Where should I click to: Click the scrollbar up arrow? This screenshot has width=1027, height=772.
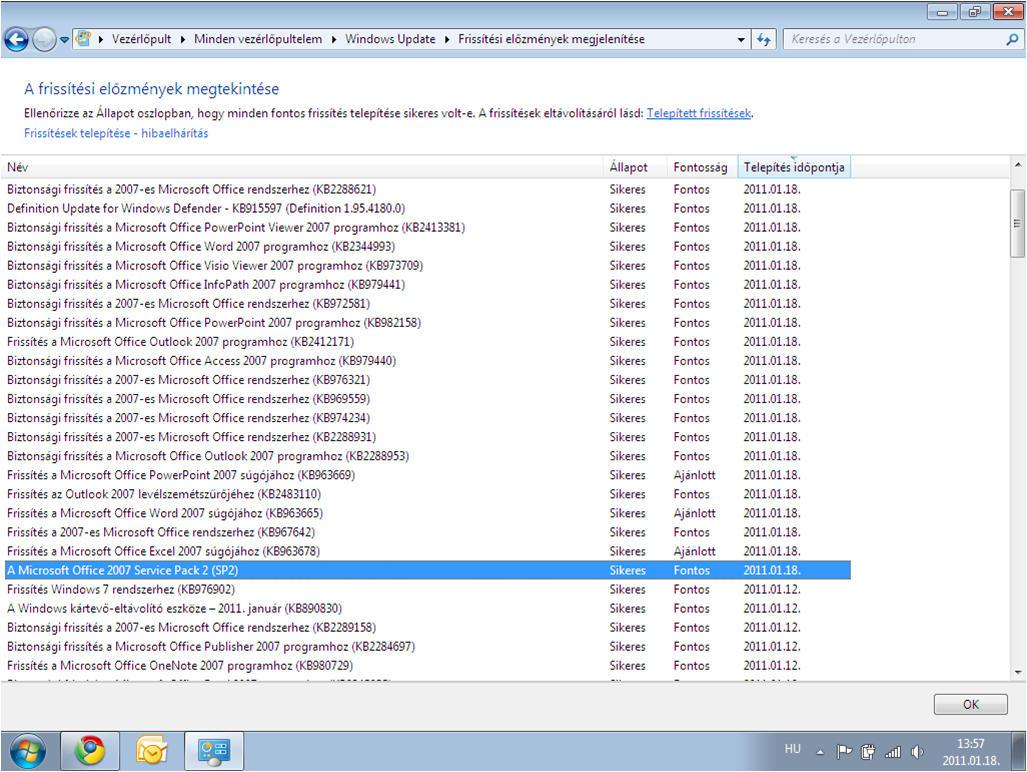(1018, 165)
